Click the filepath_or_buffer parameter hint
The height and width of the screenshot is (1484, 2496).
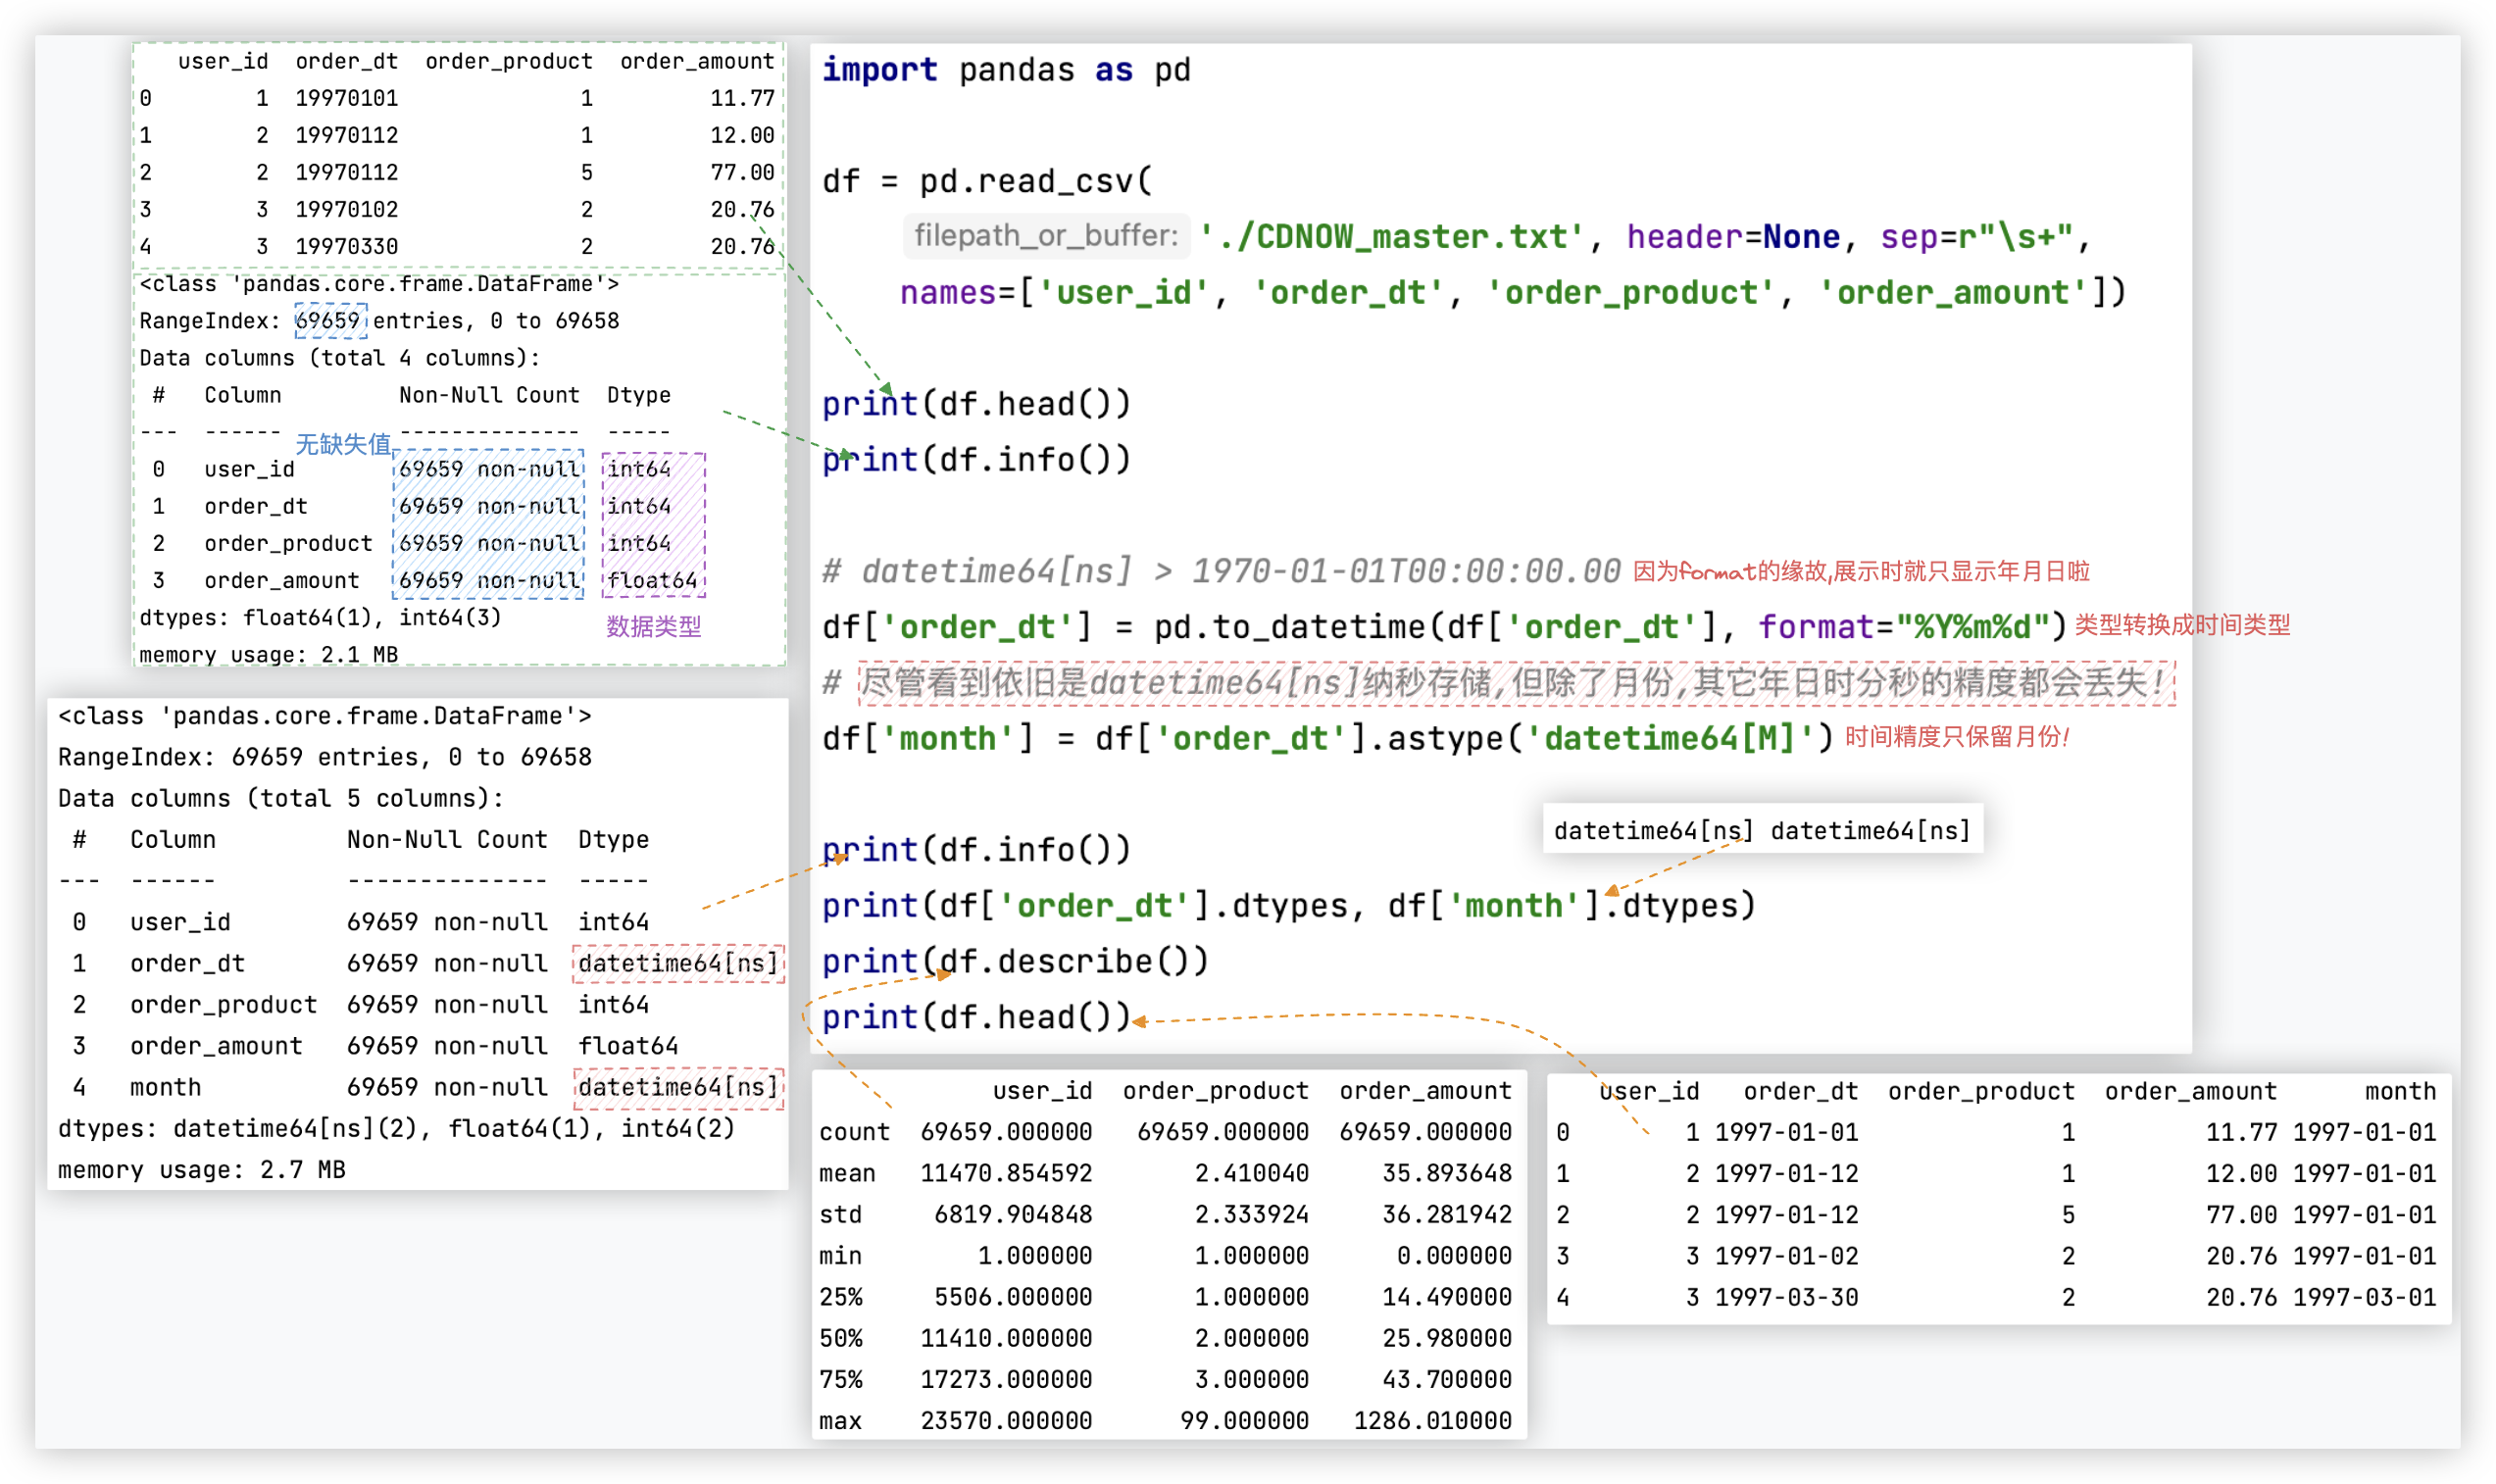coord(1046,236)
